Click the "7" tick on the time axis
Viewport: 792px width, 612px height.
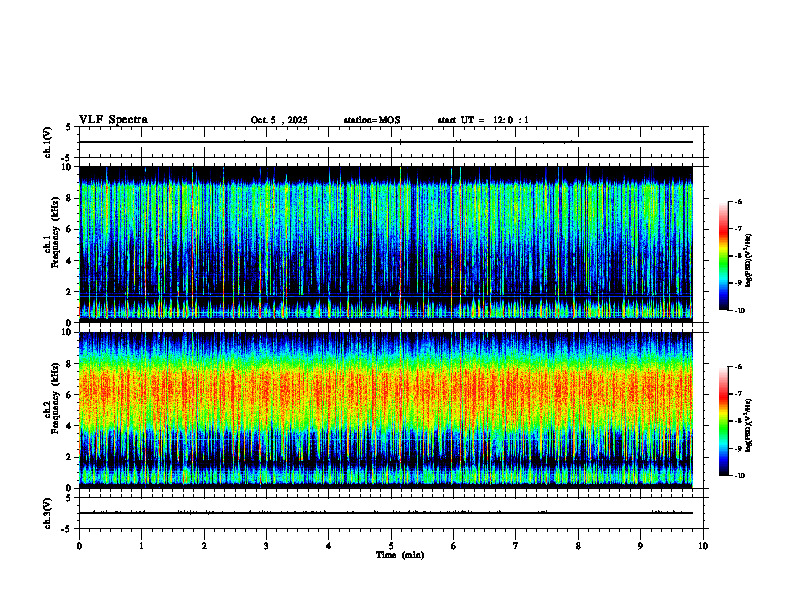pyautogui.click(x=516, y=546)
